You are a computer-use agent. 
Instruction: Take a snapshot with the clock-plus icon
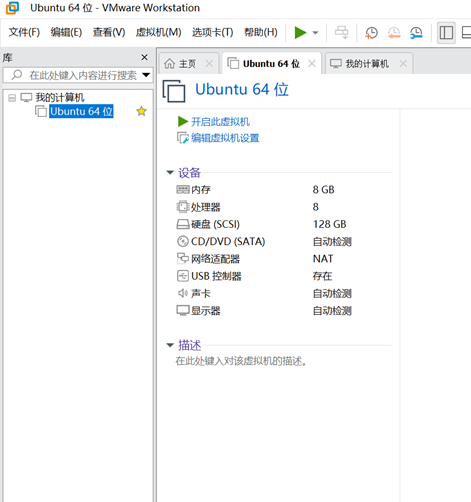(371, 33)
